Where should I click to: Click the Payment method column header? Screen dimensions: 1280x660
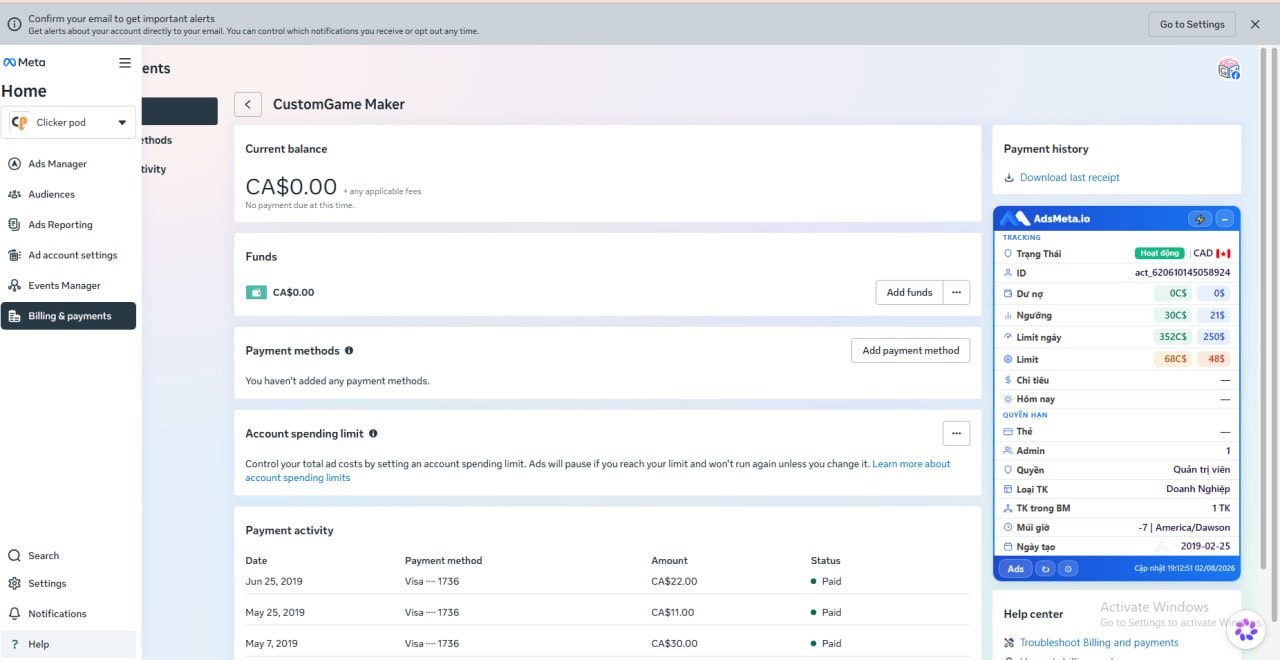(443, 561)
